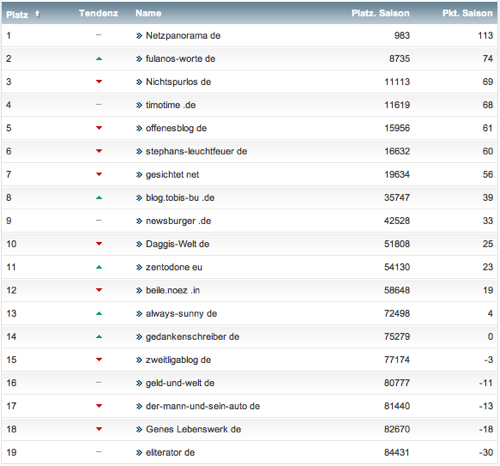Open the newsburger .de link

(x=178, y=221)
